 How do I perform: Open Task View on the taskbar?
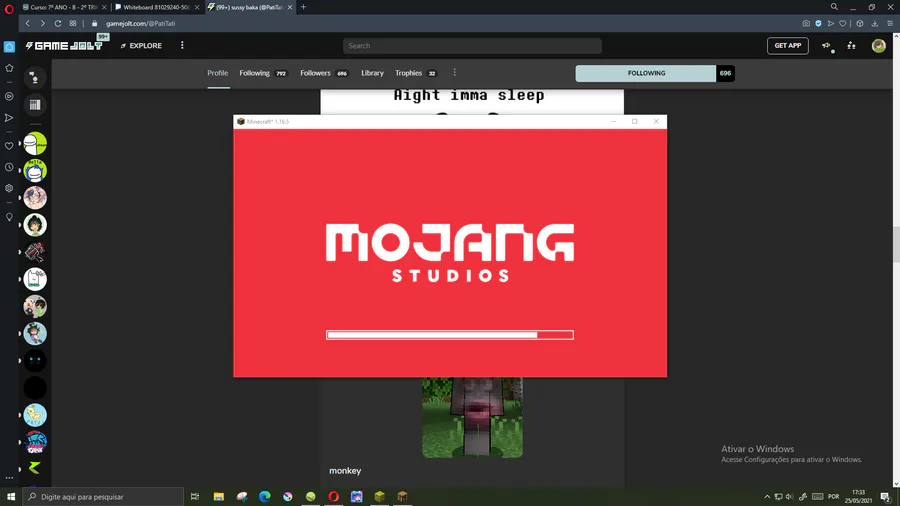coord(195,497)
